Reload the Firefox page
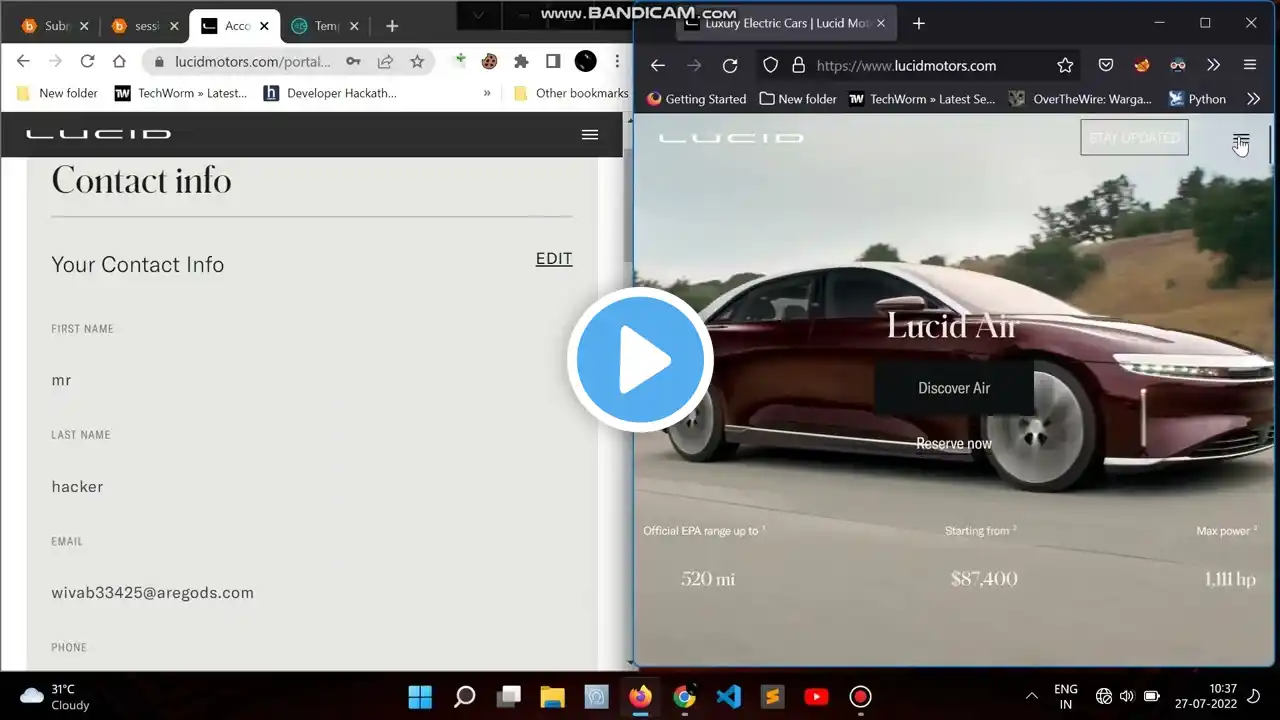1280x720 pixels. [730, 66]
